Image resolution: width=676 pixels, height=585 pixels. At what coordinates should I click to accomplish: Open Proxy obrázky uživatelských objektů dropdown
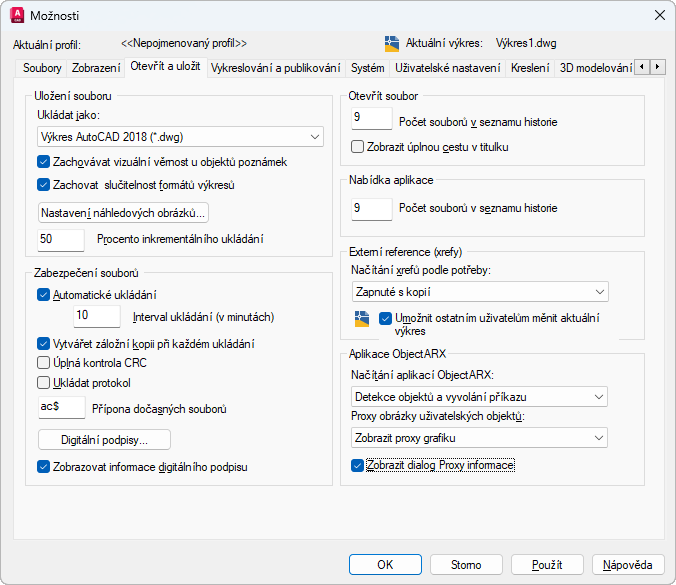coord(479,437)
